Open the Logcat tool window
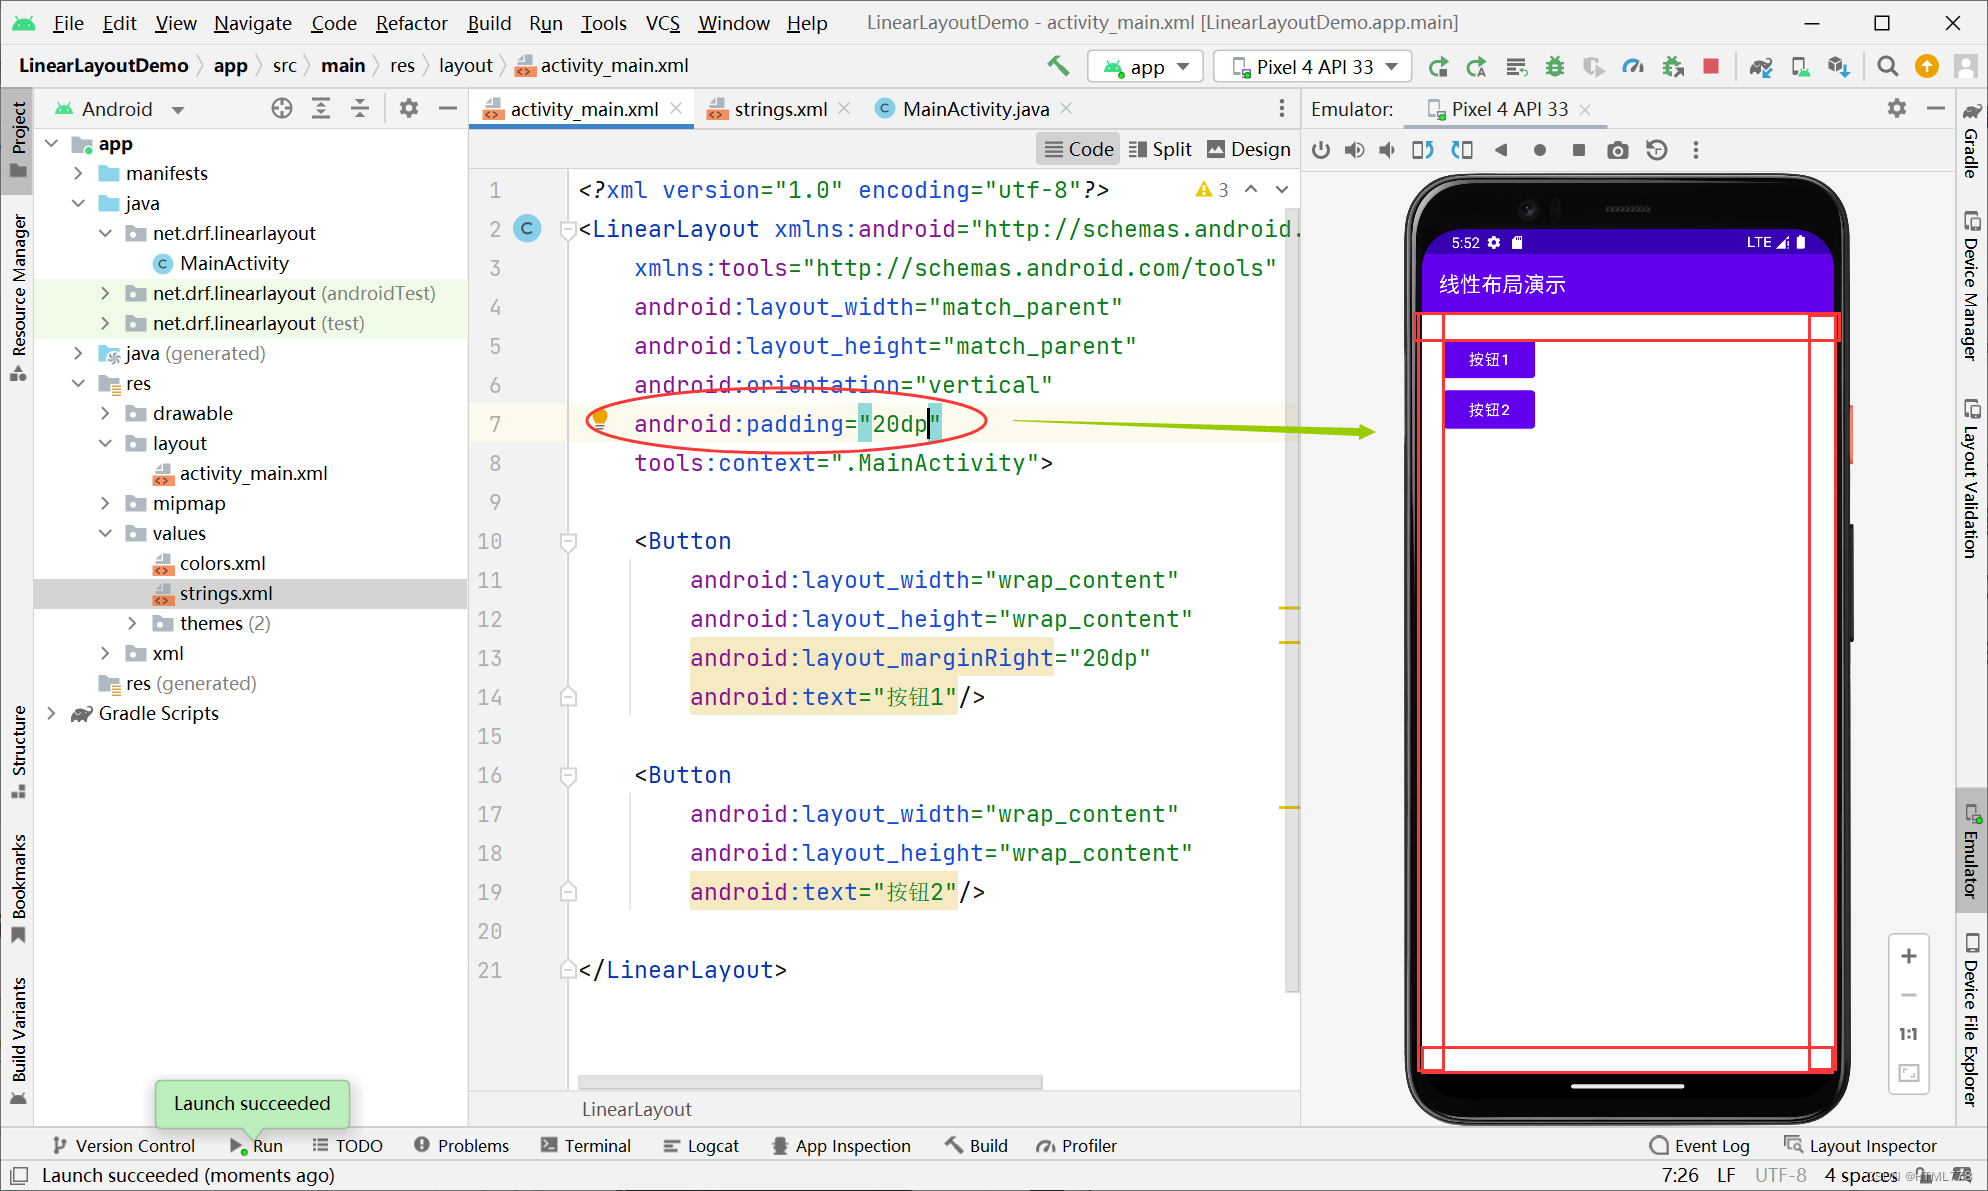The image size is (1988, 1191). (x=701, y=1145)
